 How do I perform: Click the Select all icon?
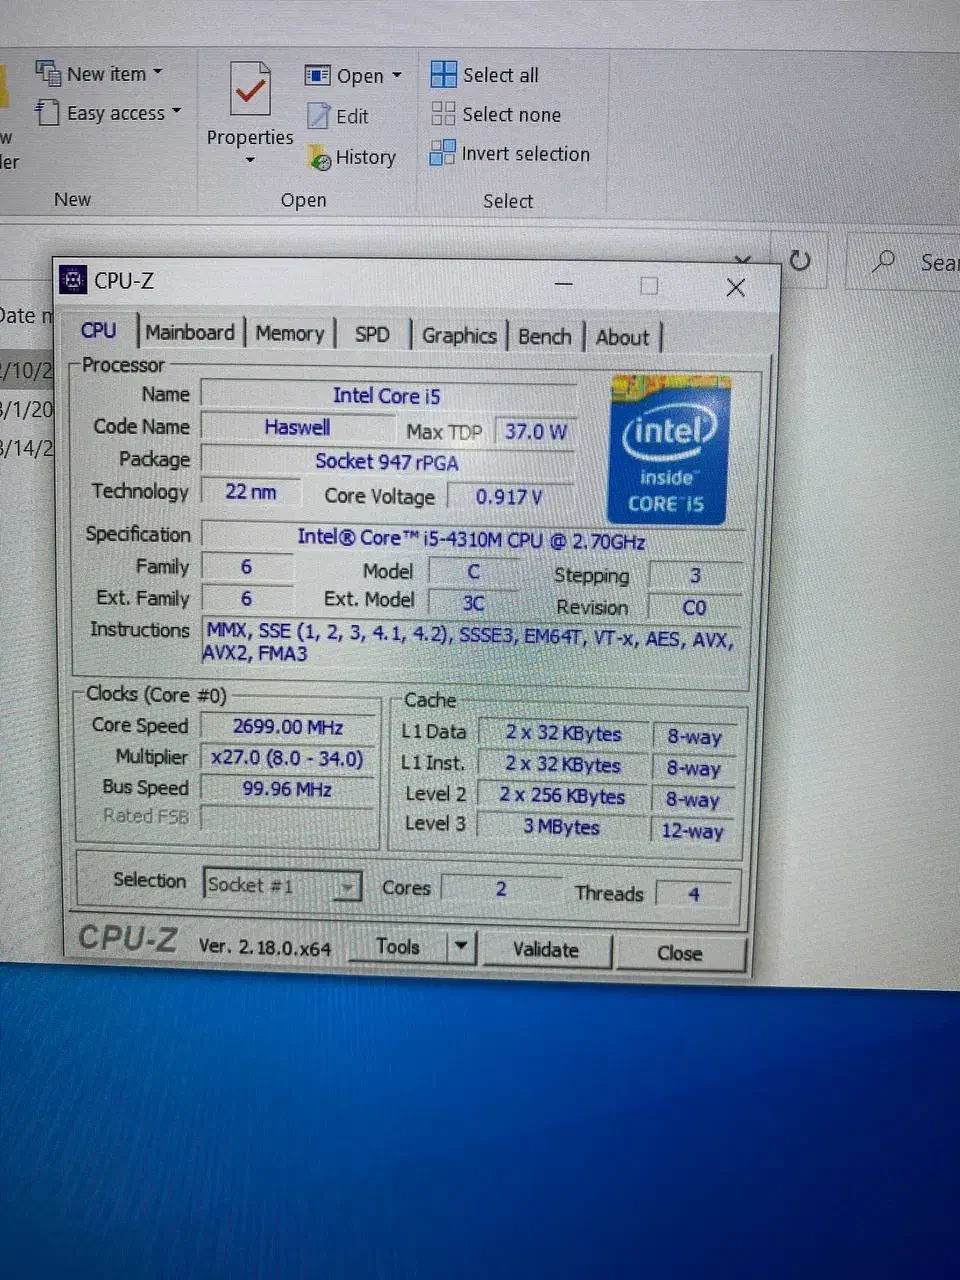coord(443,74)
